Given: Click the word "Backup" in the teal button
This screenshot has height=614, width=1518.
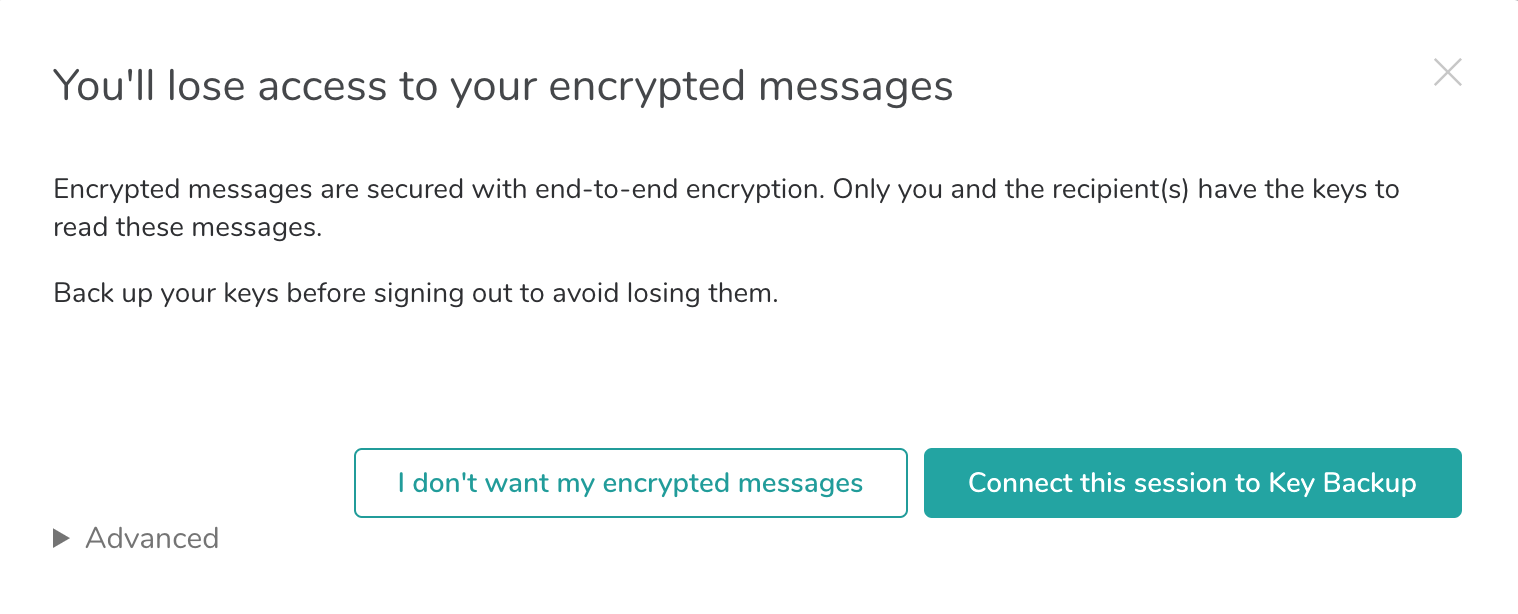Looking at the screenshot, I should click(1370, 483).
